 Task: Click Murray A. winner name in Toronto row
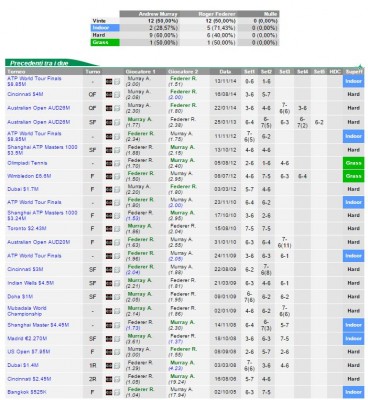(x=140, y=226)
